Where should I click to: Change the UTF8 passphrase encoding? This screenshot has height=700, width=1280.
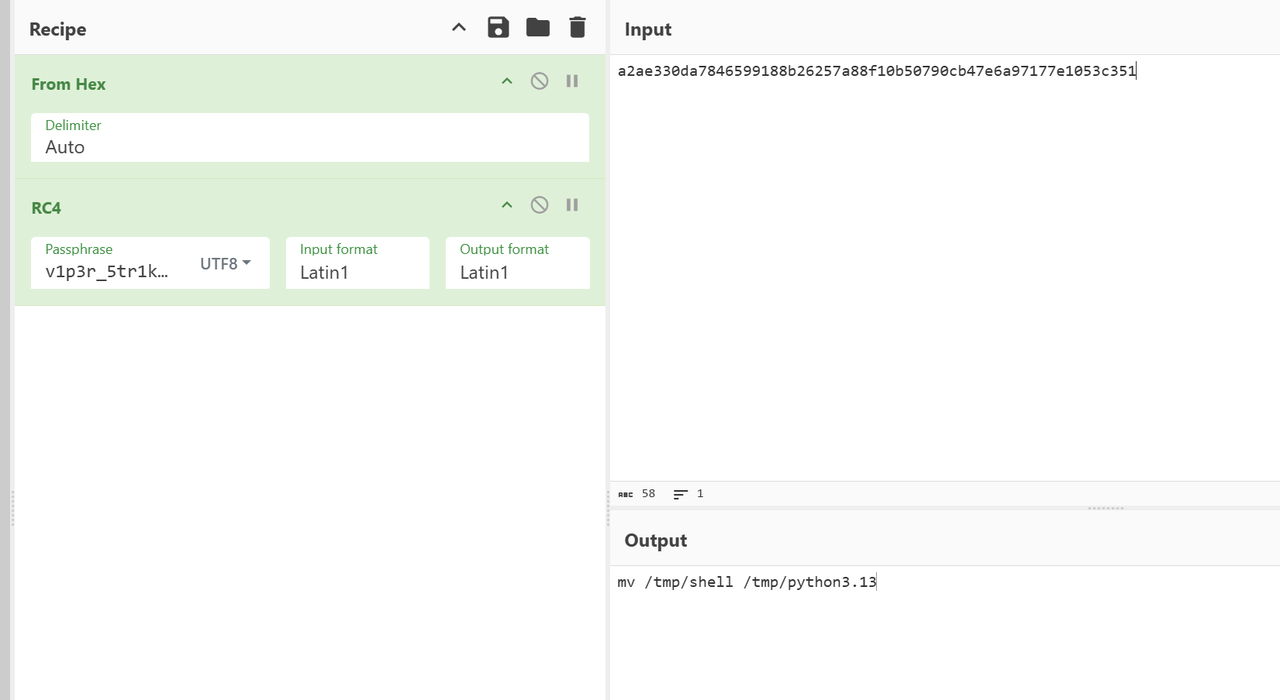click(x=225, y=264)
